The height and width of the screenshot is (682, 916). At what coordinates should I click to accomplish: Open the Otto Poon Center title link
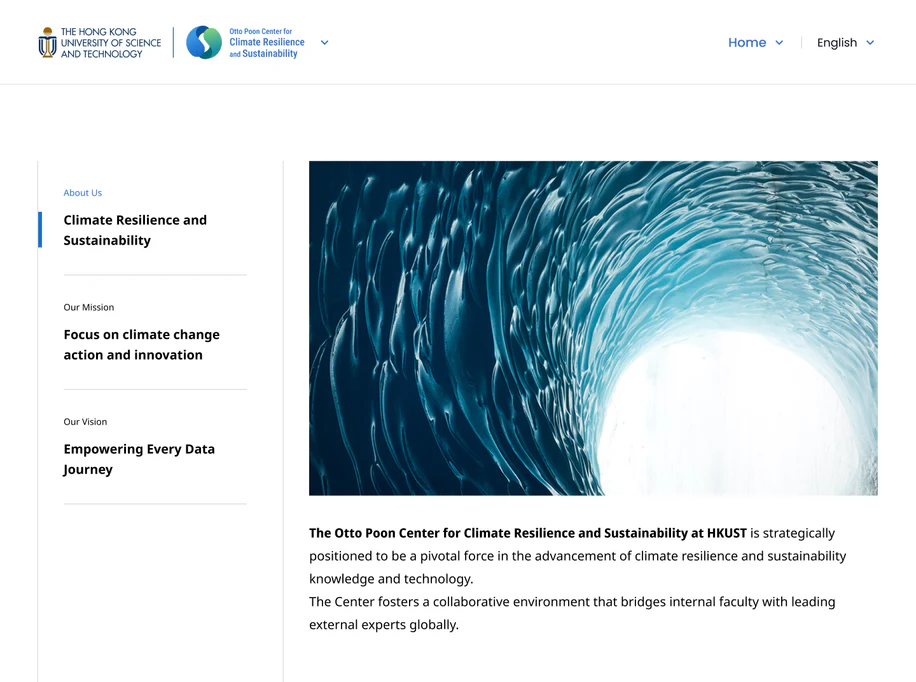point(266,43)
